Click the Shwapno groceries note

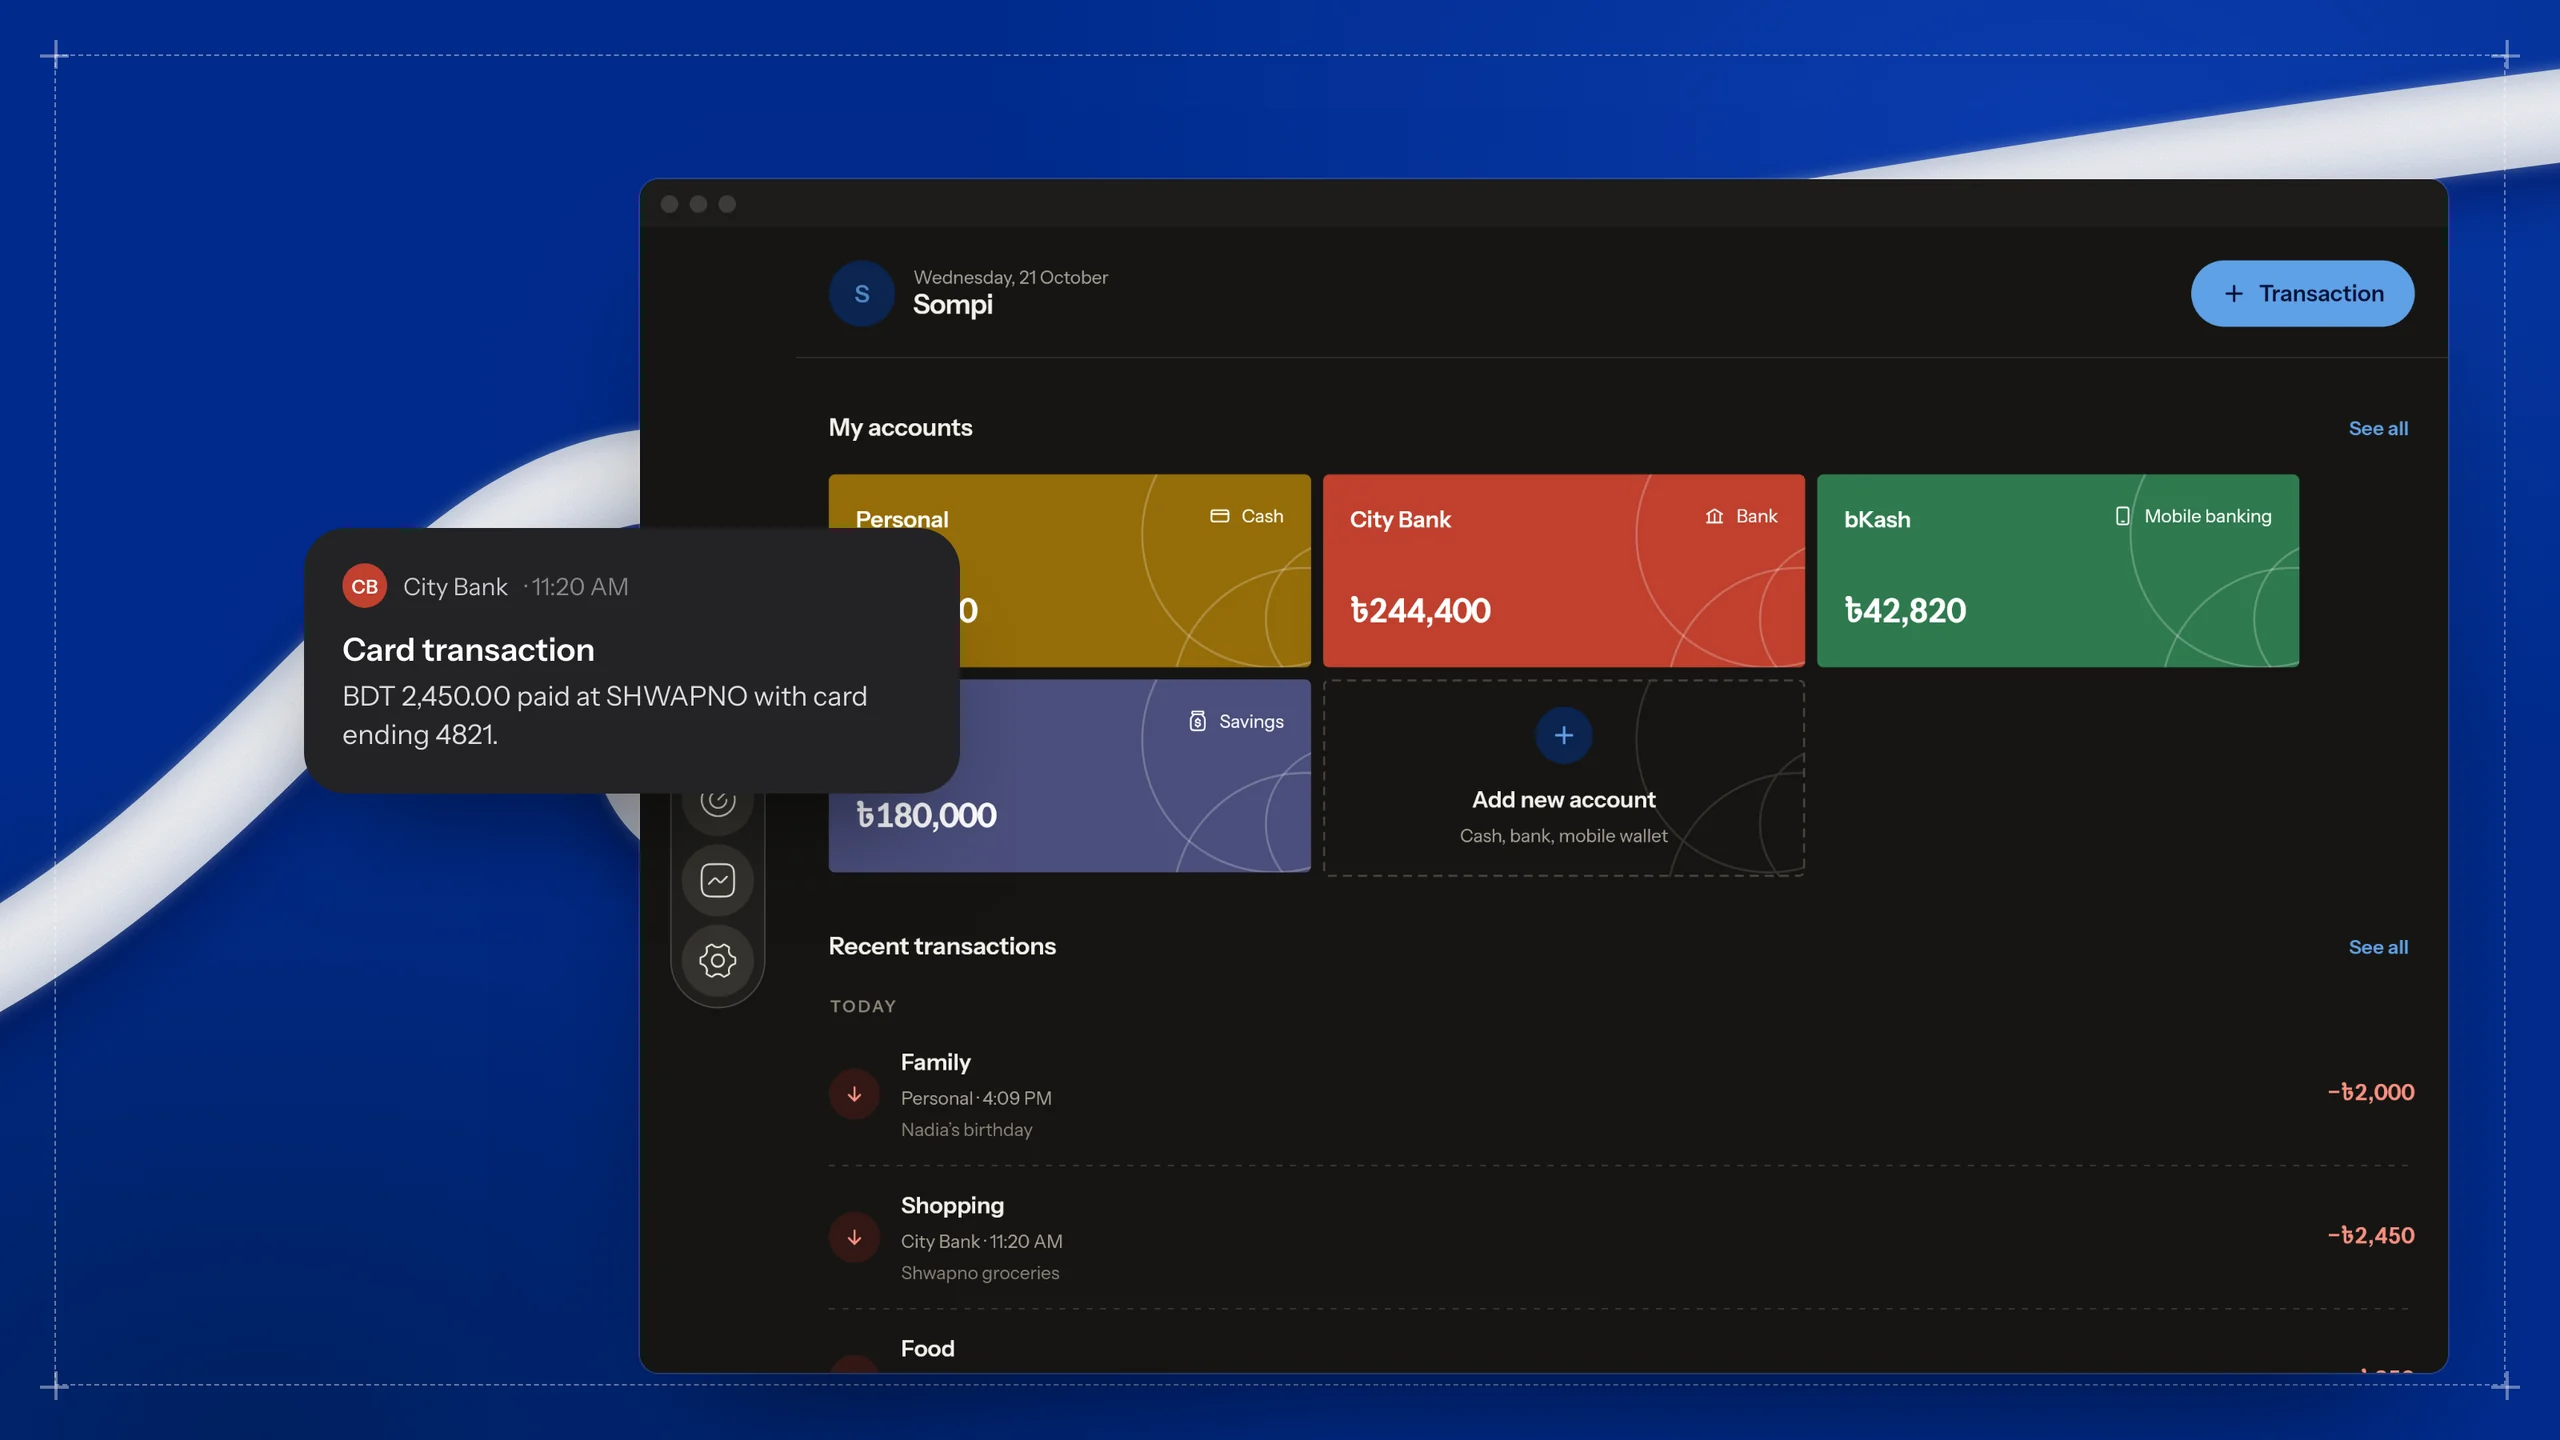[x=979, y=1272]
